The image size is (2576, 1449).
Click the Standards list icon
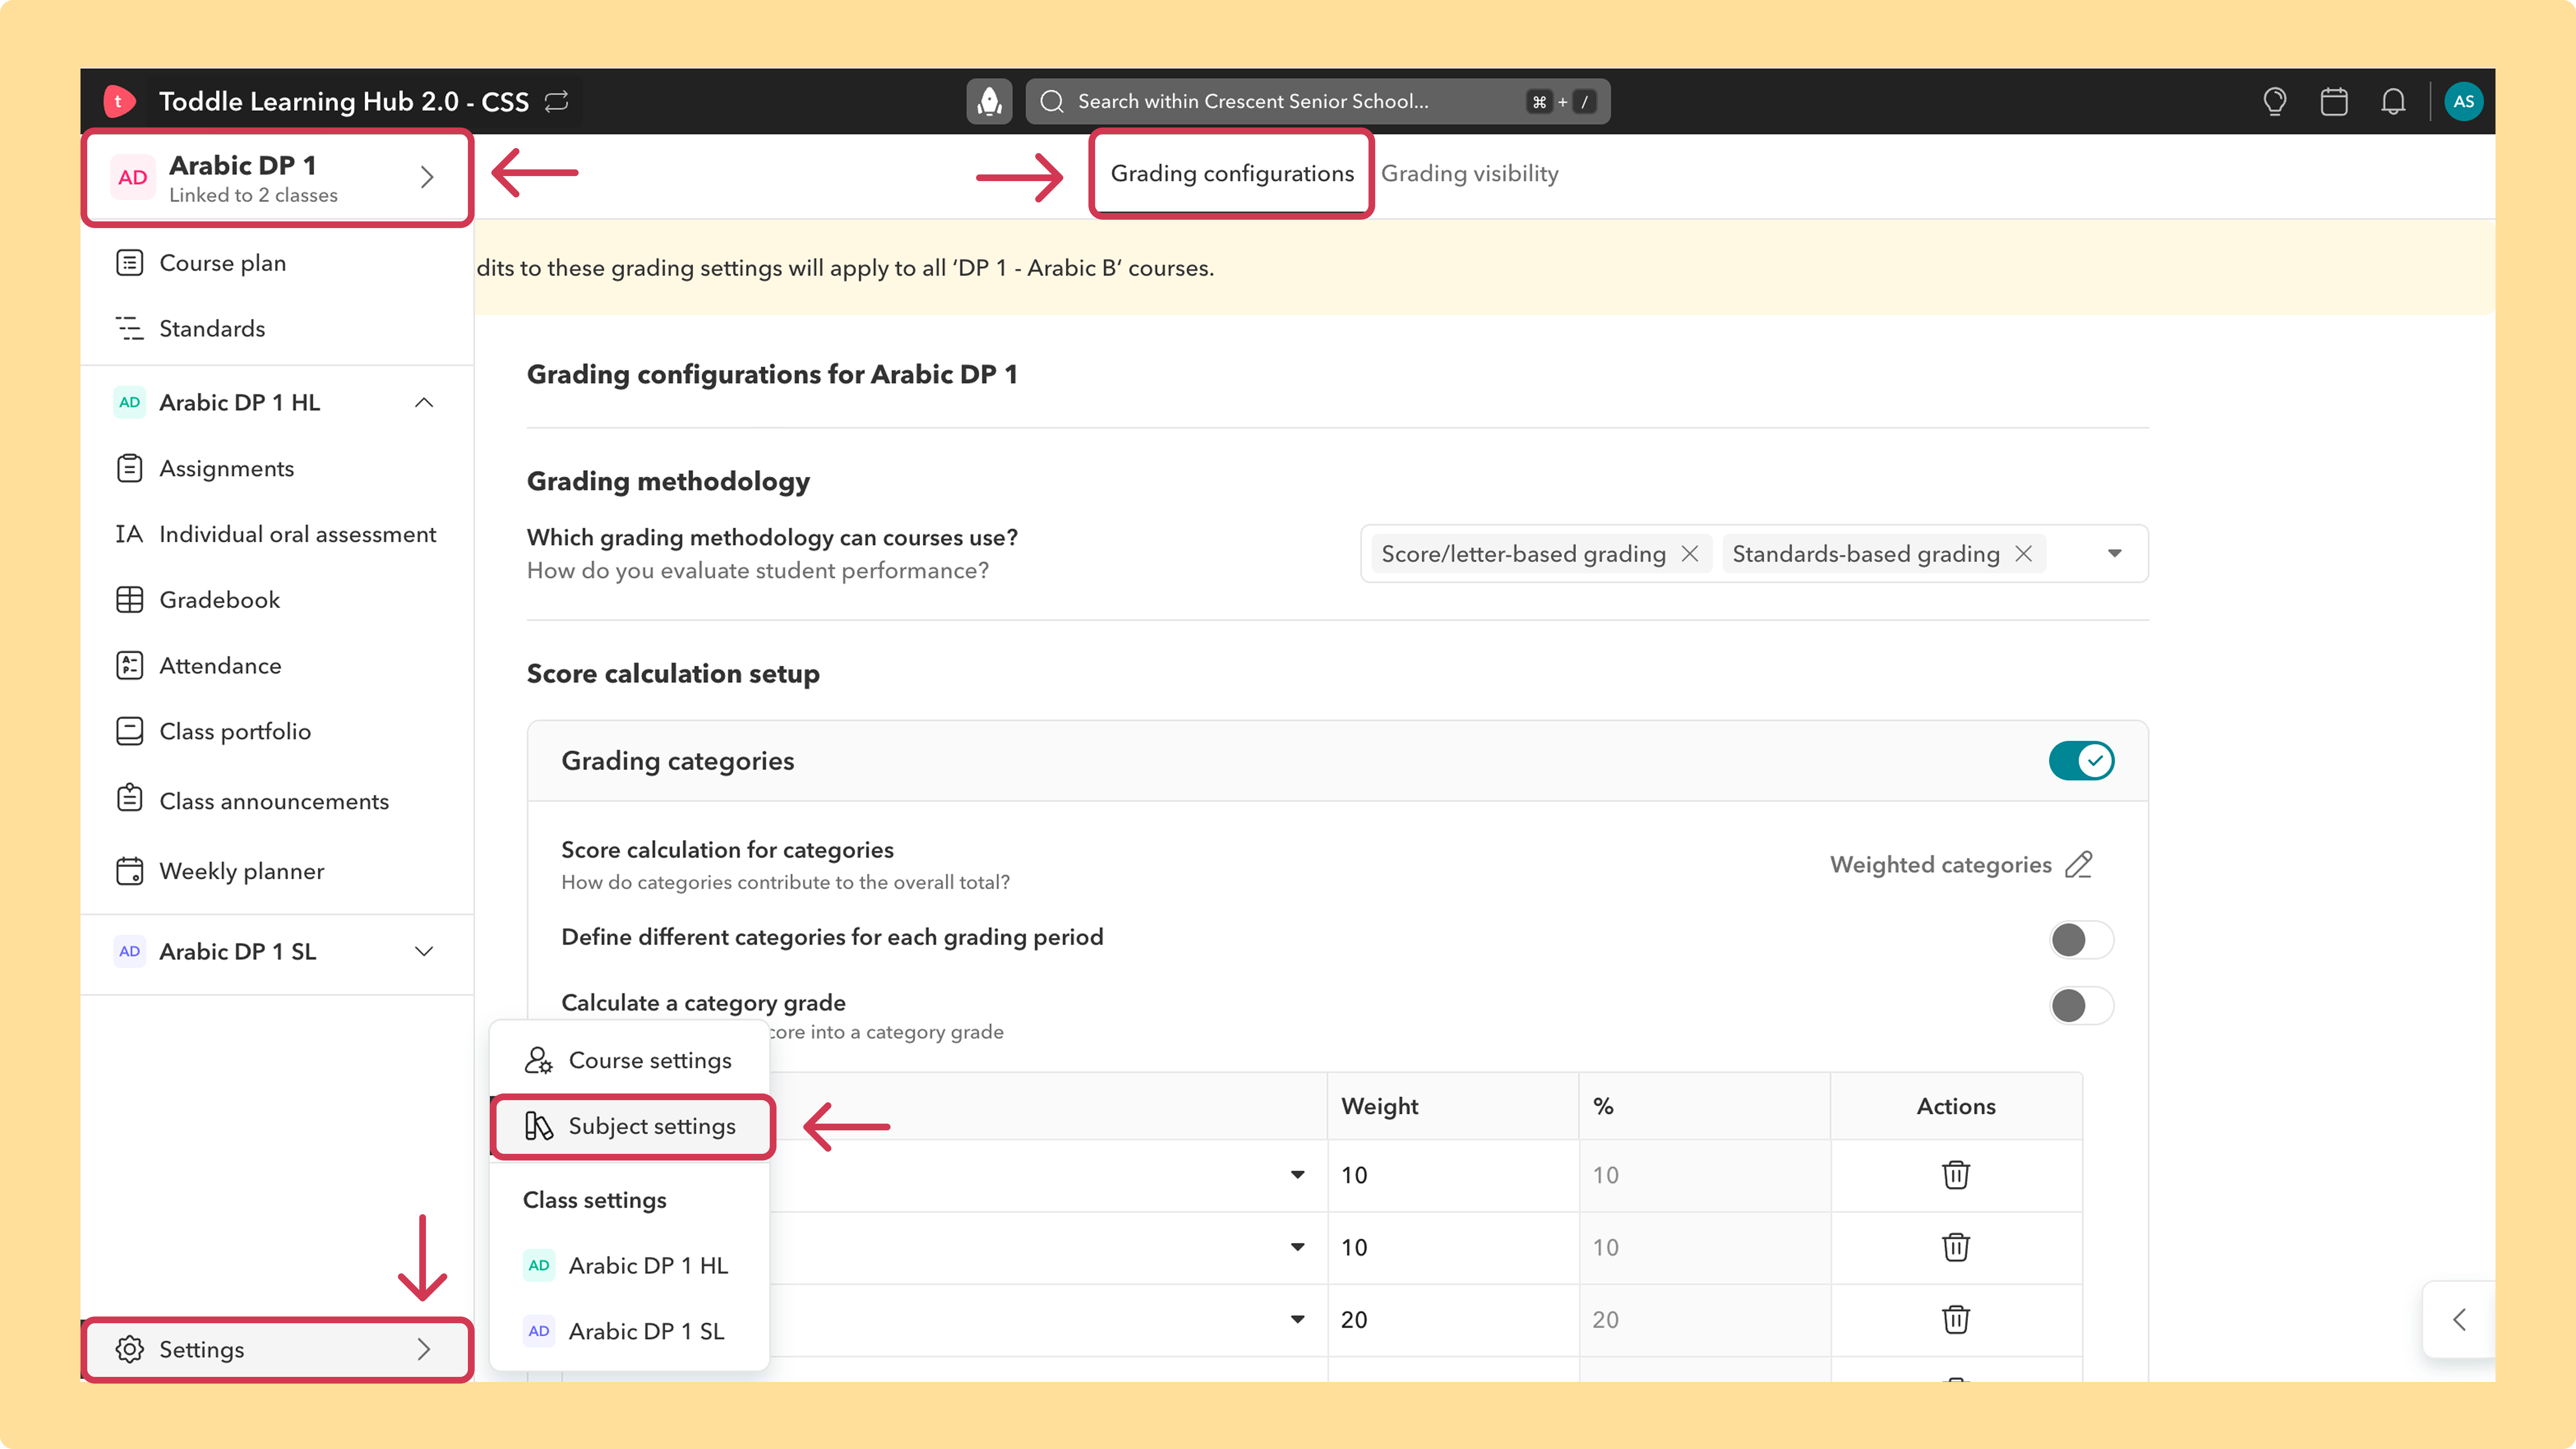click(129, 328)
